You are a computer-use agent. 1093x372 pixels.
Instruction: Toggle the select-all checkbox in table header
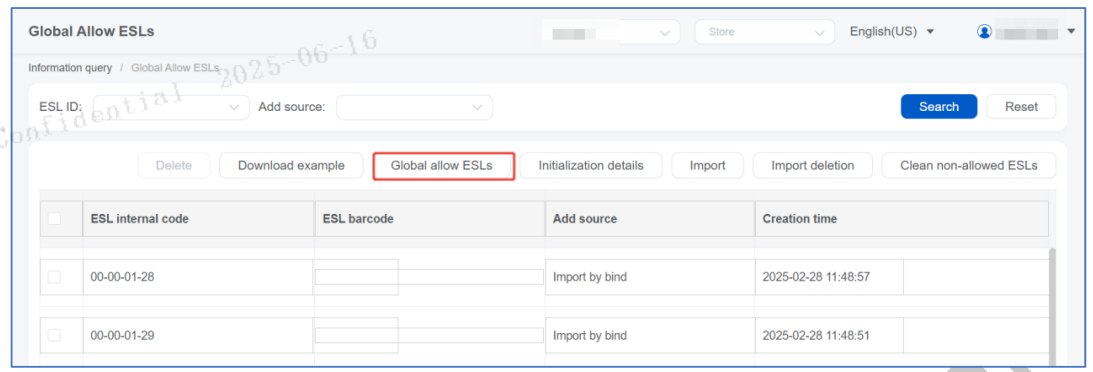click(54, 219)
